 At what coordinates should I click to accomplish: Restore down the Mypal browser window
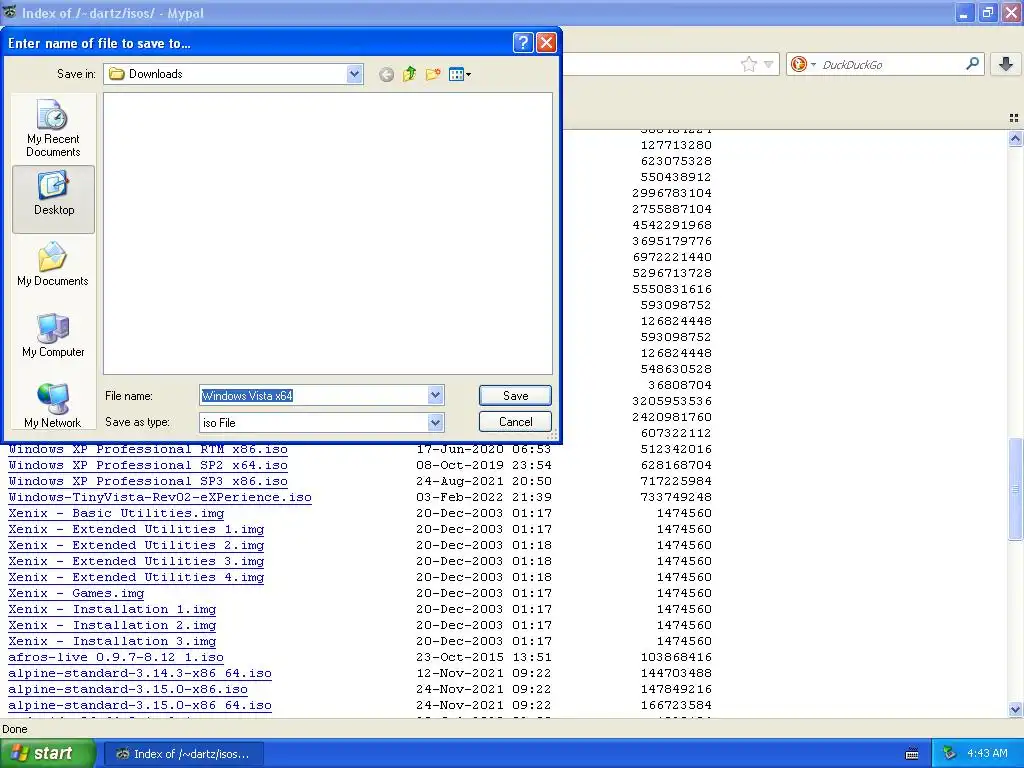click(x=987, y=12)
